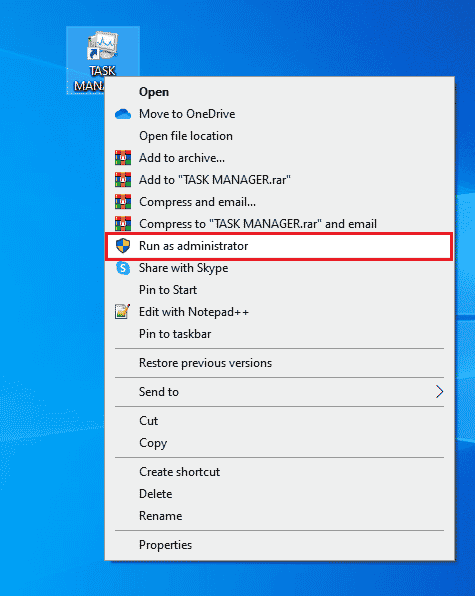Select Move to OneDrive
475x596 pixels.
click(x=280, y=114)
